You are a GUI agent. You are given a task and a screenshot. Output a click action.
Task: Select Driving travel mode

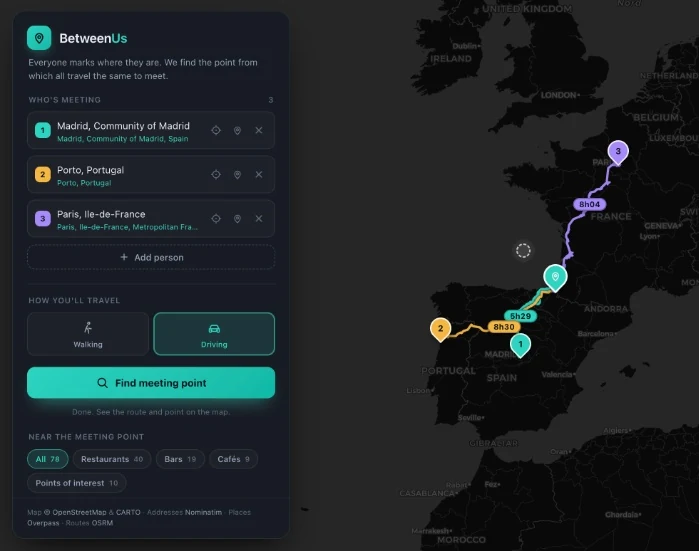[214, 334]
